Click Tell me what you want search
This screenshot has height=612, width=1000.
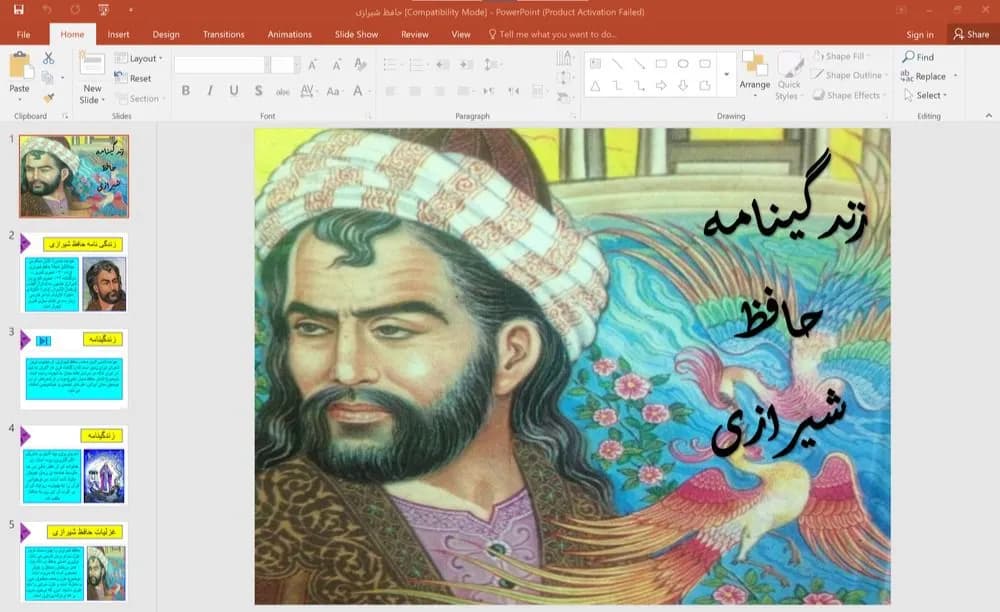coord(552,34)
